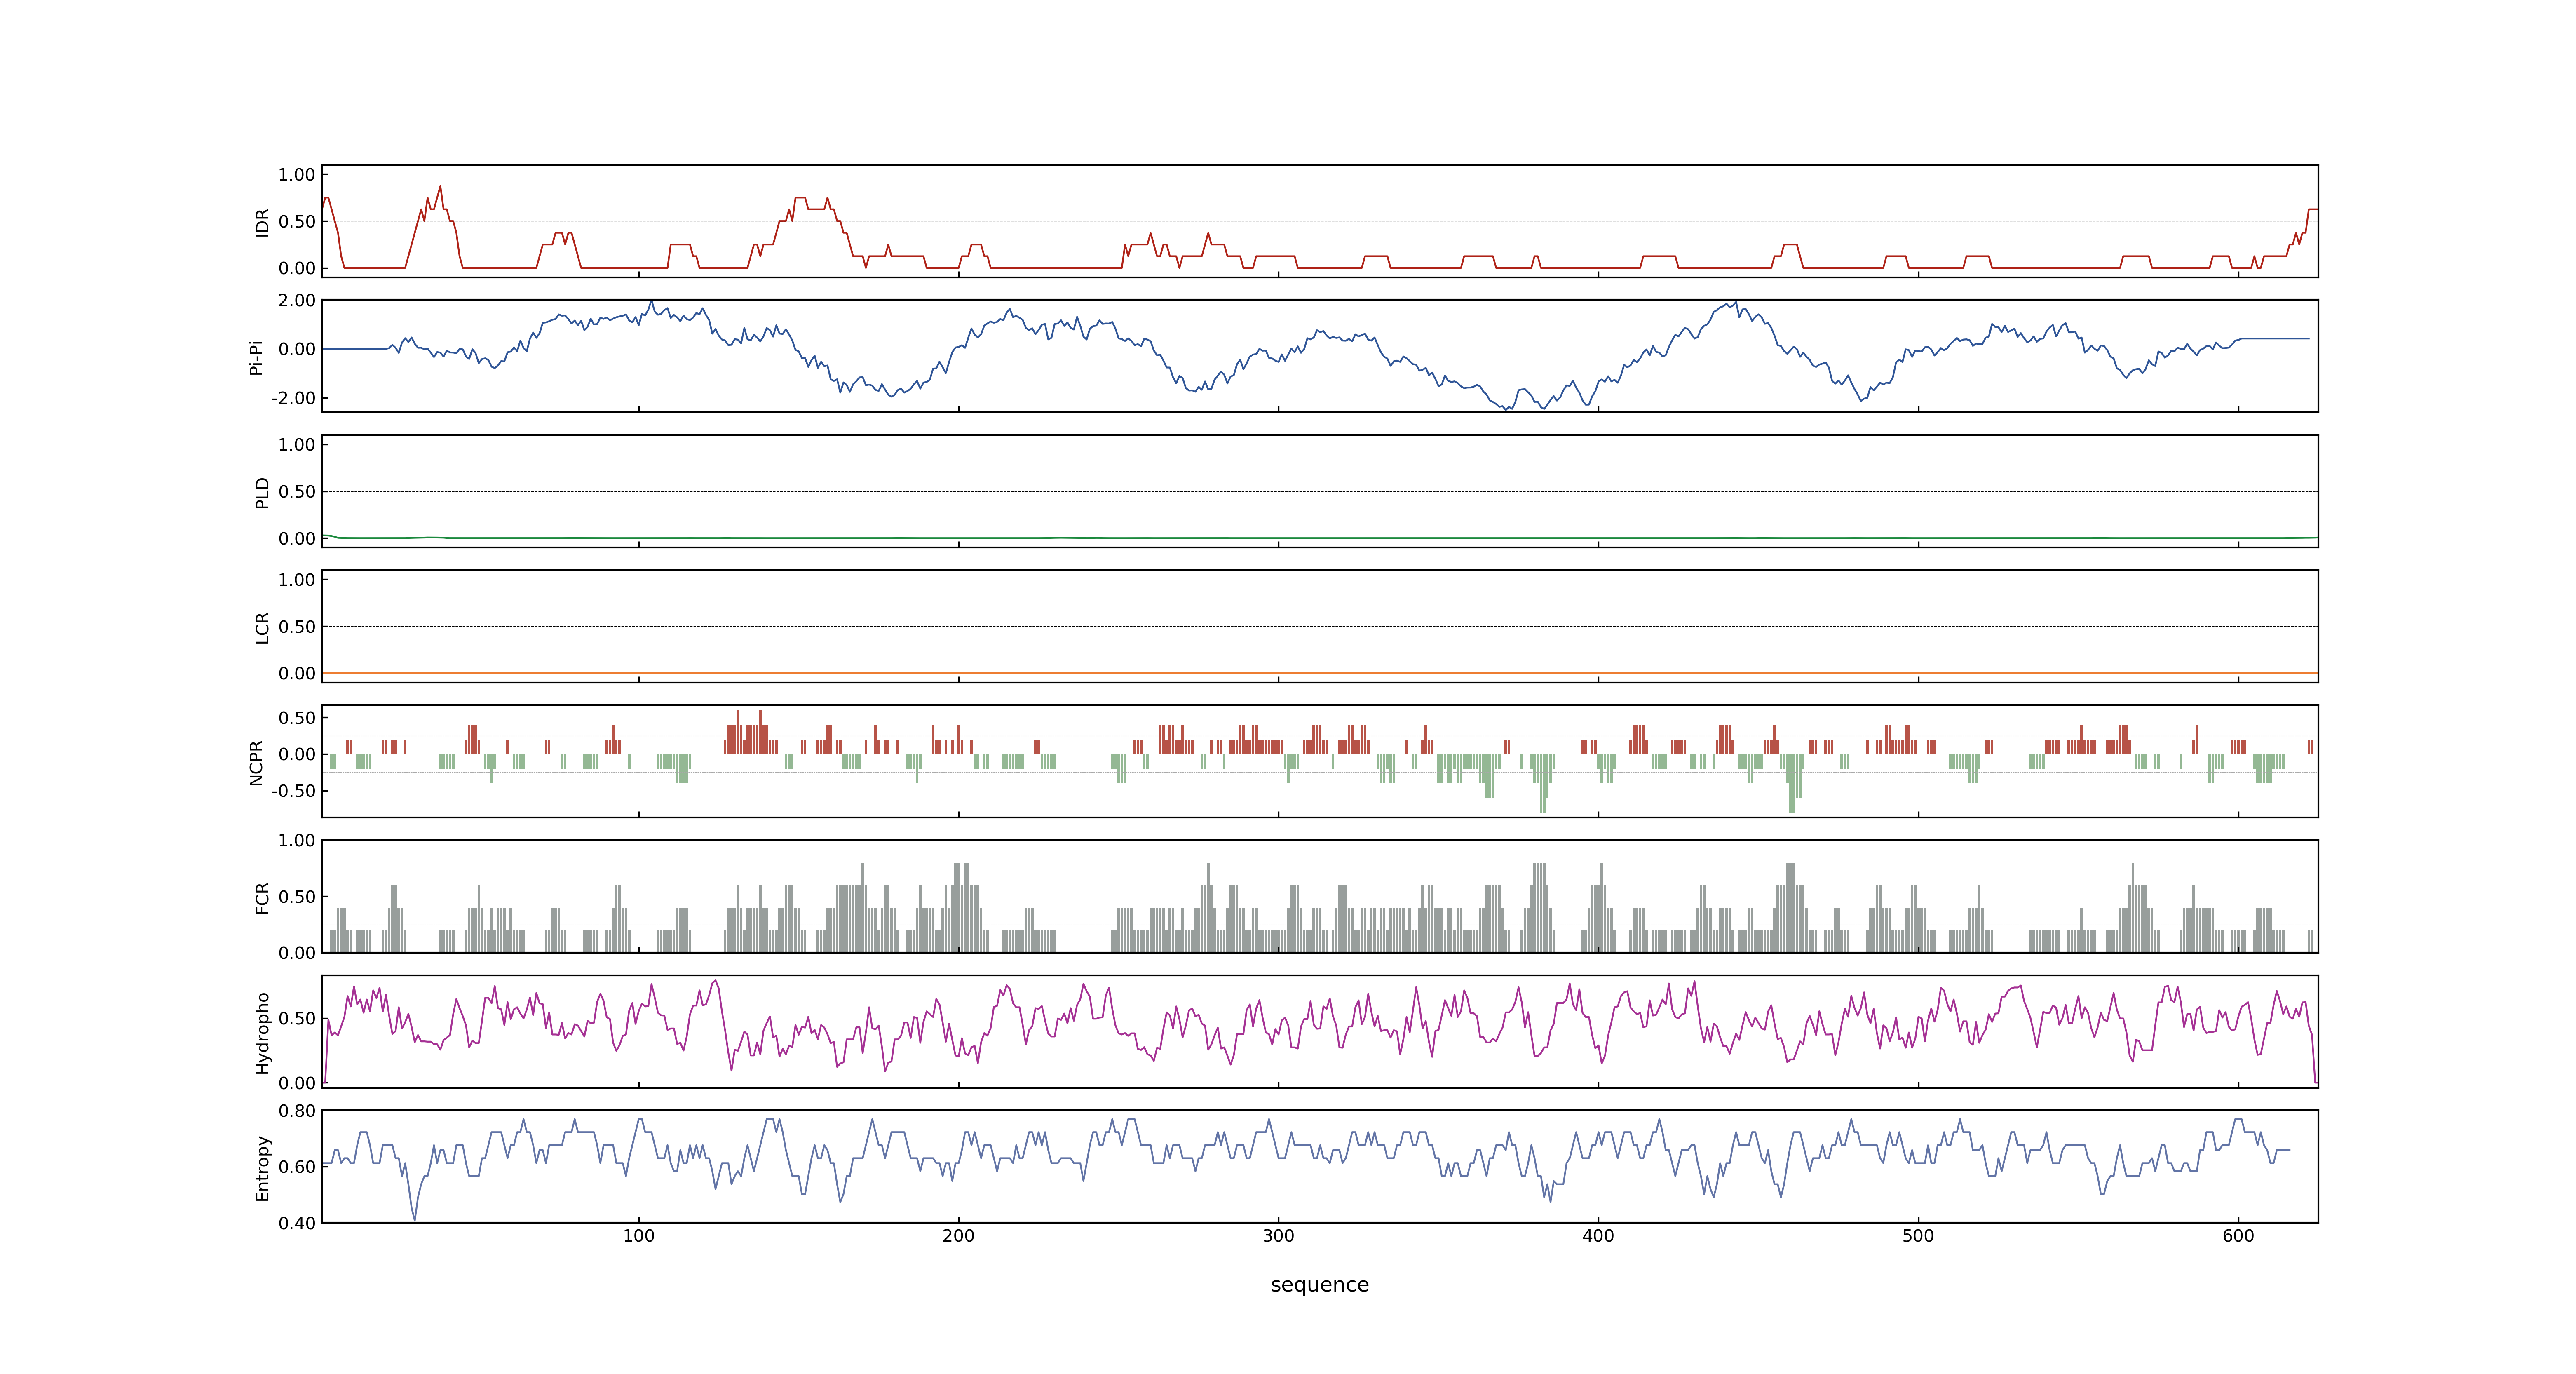This screenshot has width=2576, height=1374.
Task: Click x-axis tick label 600
Action: [2238, 1235]
